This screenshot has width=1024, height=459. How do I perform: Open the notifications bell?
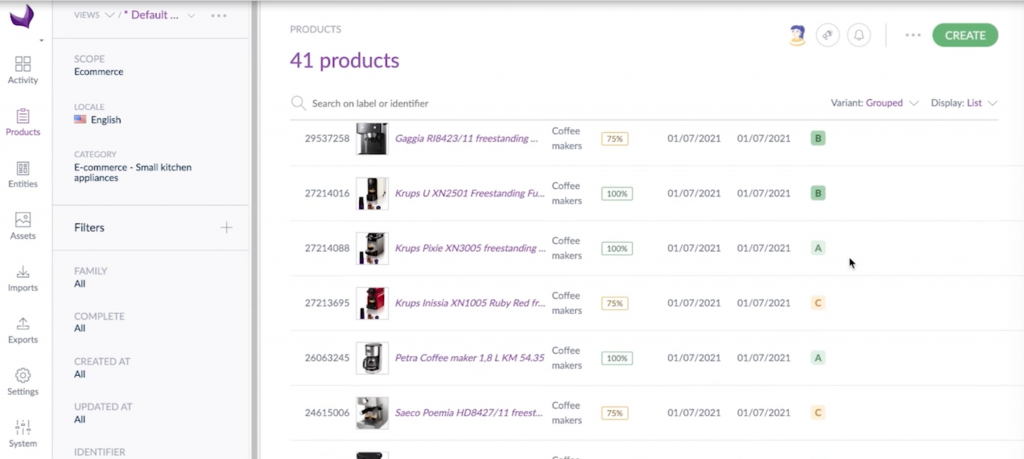pos(859,35)
